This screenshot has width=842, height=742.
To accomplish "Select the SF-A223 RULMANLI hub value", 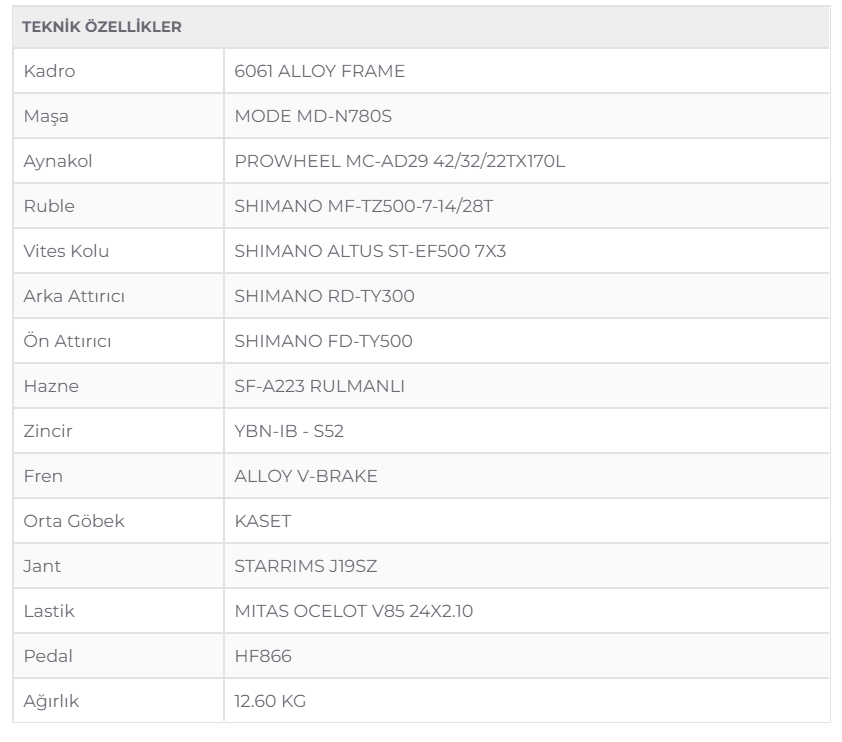I will click(320, 386).
